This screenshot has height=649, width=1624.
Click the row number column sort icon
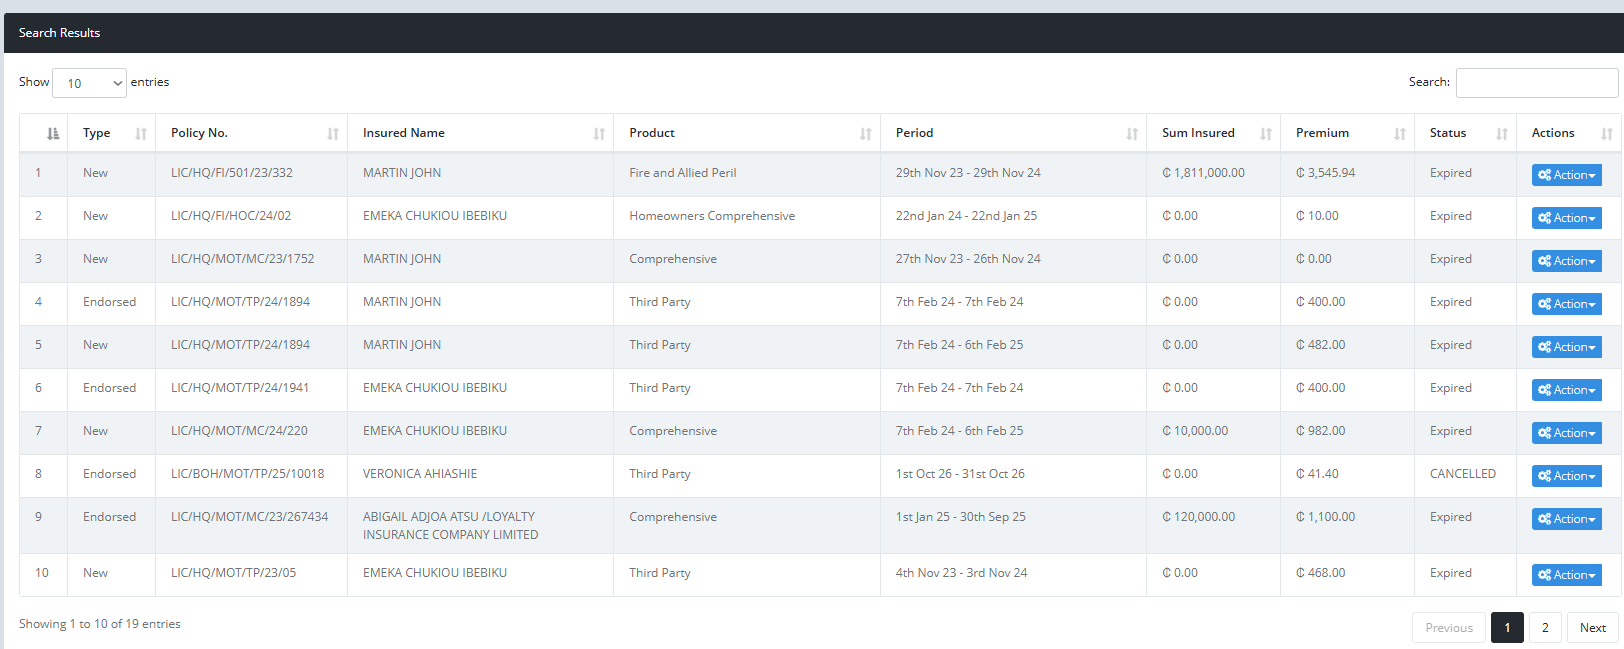coord(53,134)
